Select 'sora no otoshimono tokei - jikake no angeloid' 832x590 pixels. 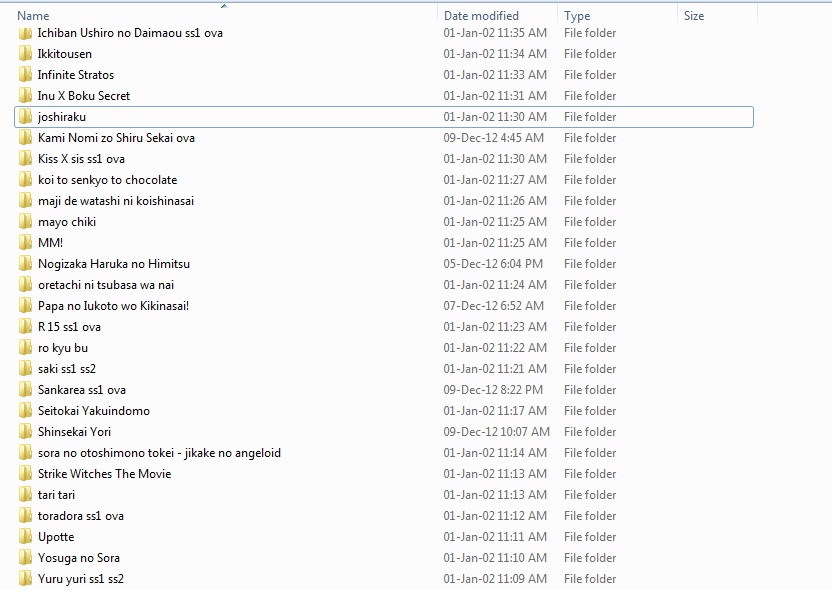[159, 453]
